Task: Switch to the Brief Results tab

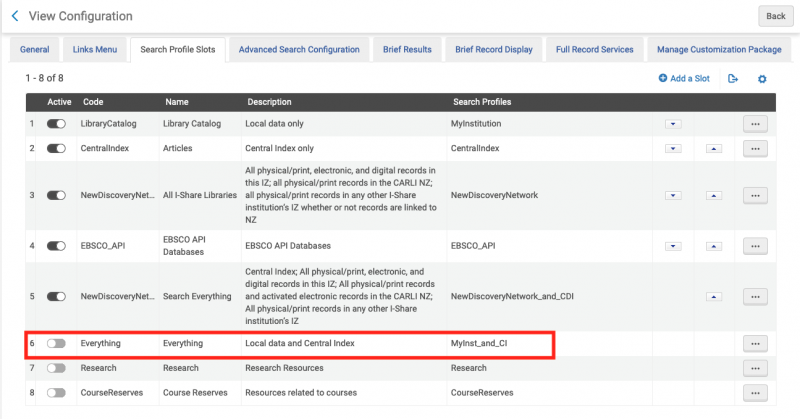Action: (407, 50)
